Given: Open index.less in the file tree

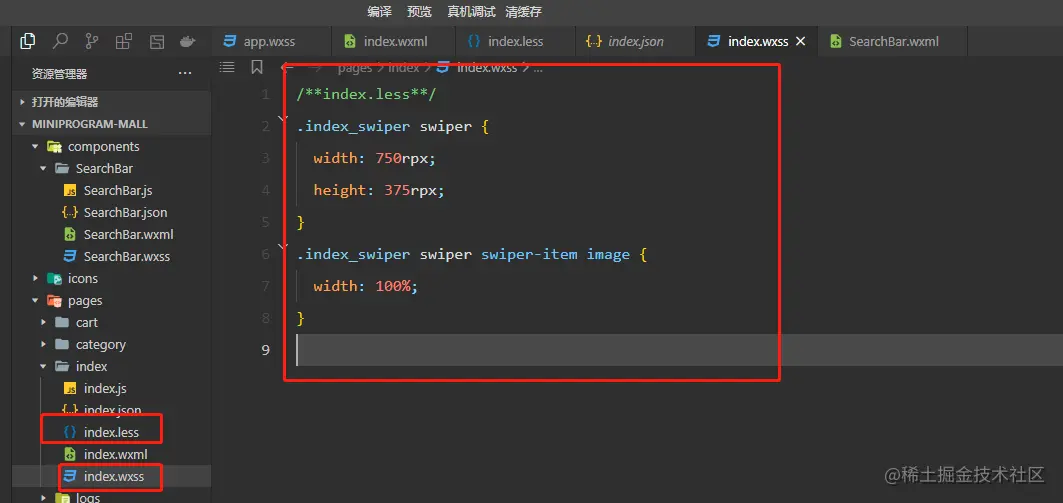Looking at the screenshot, I should (112, 432).
